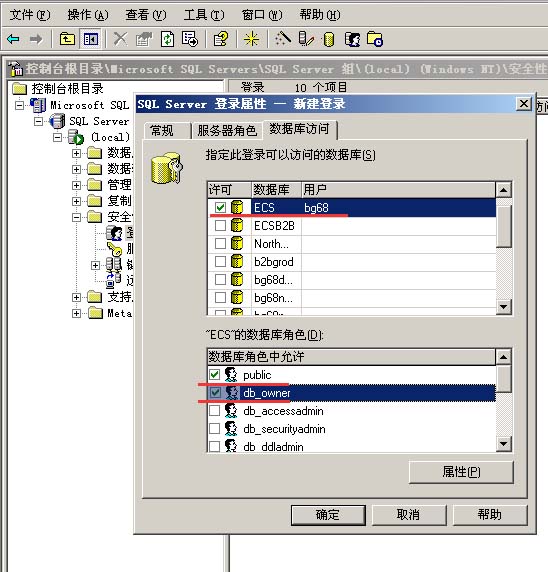Click the Forward arrow toolbar icon

36,39
